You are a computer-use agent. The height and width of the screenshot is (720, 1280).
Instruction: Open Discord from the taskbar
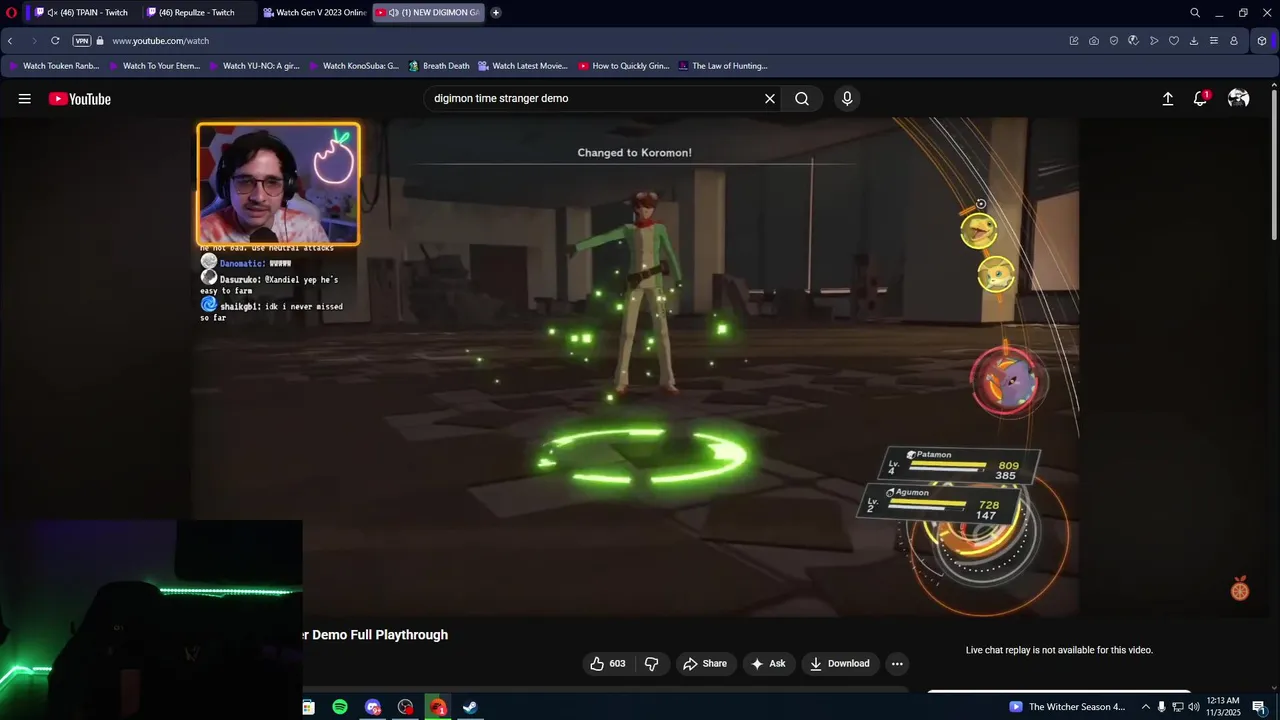click(x=373, y=707)
